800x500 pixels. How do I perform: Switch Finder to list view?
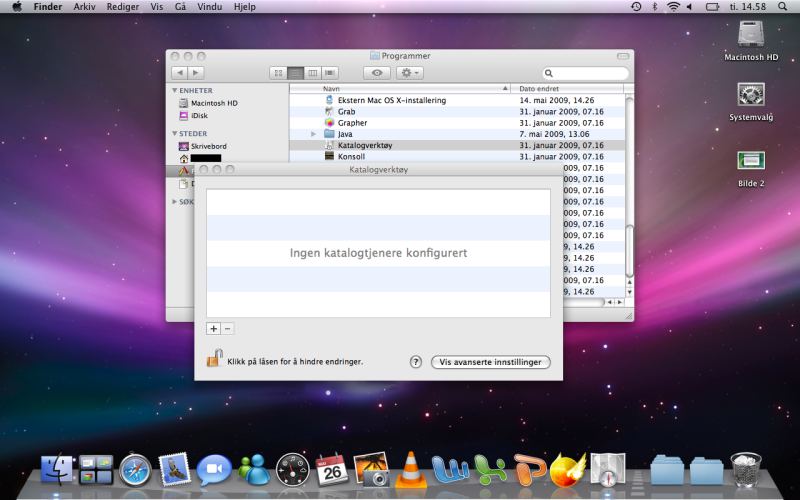point(295,73)
